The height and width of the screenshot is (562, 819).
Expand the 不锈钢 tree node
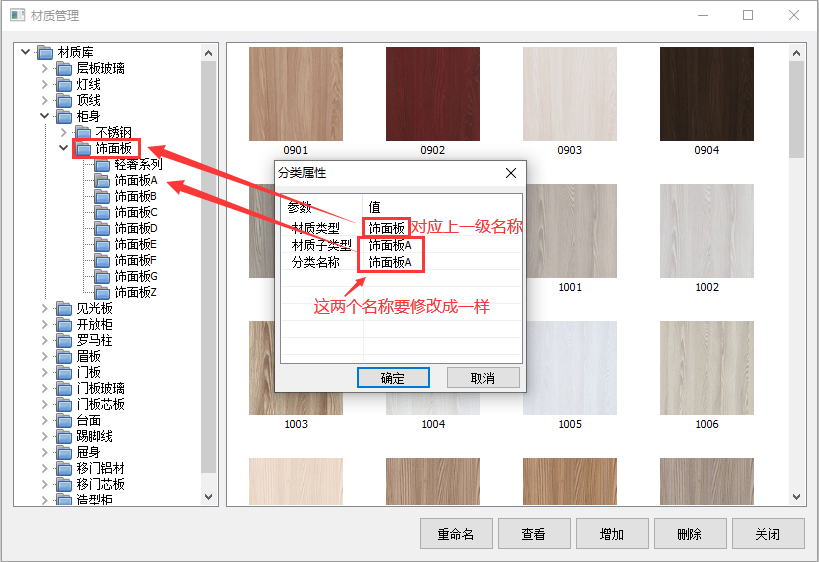point(64,133)
